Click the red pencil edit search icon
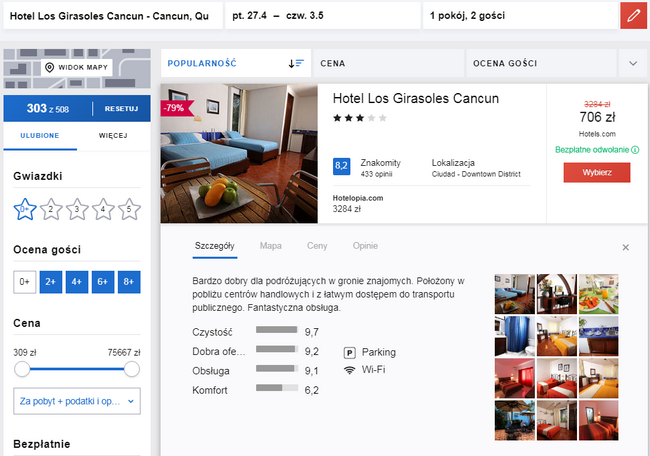Screen dimensions: 650x456 [634, 16]
